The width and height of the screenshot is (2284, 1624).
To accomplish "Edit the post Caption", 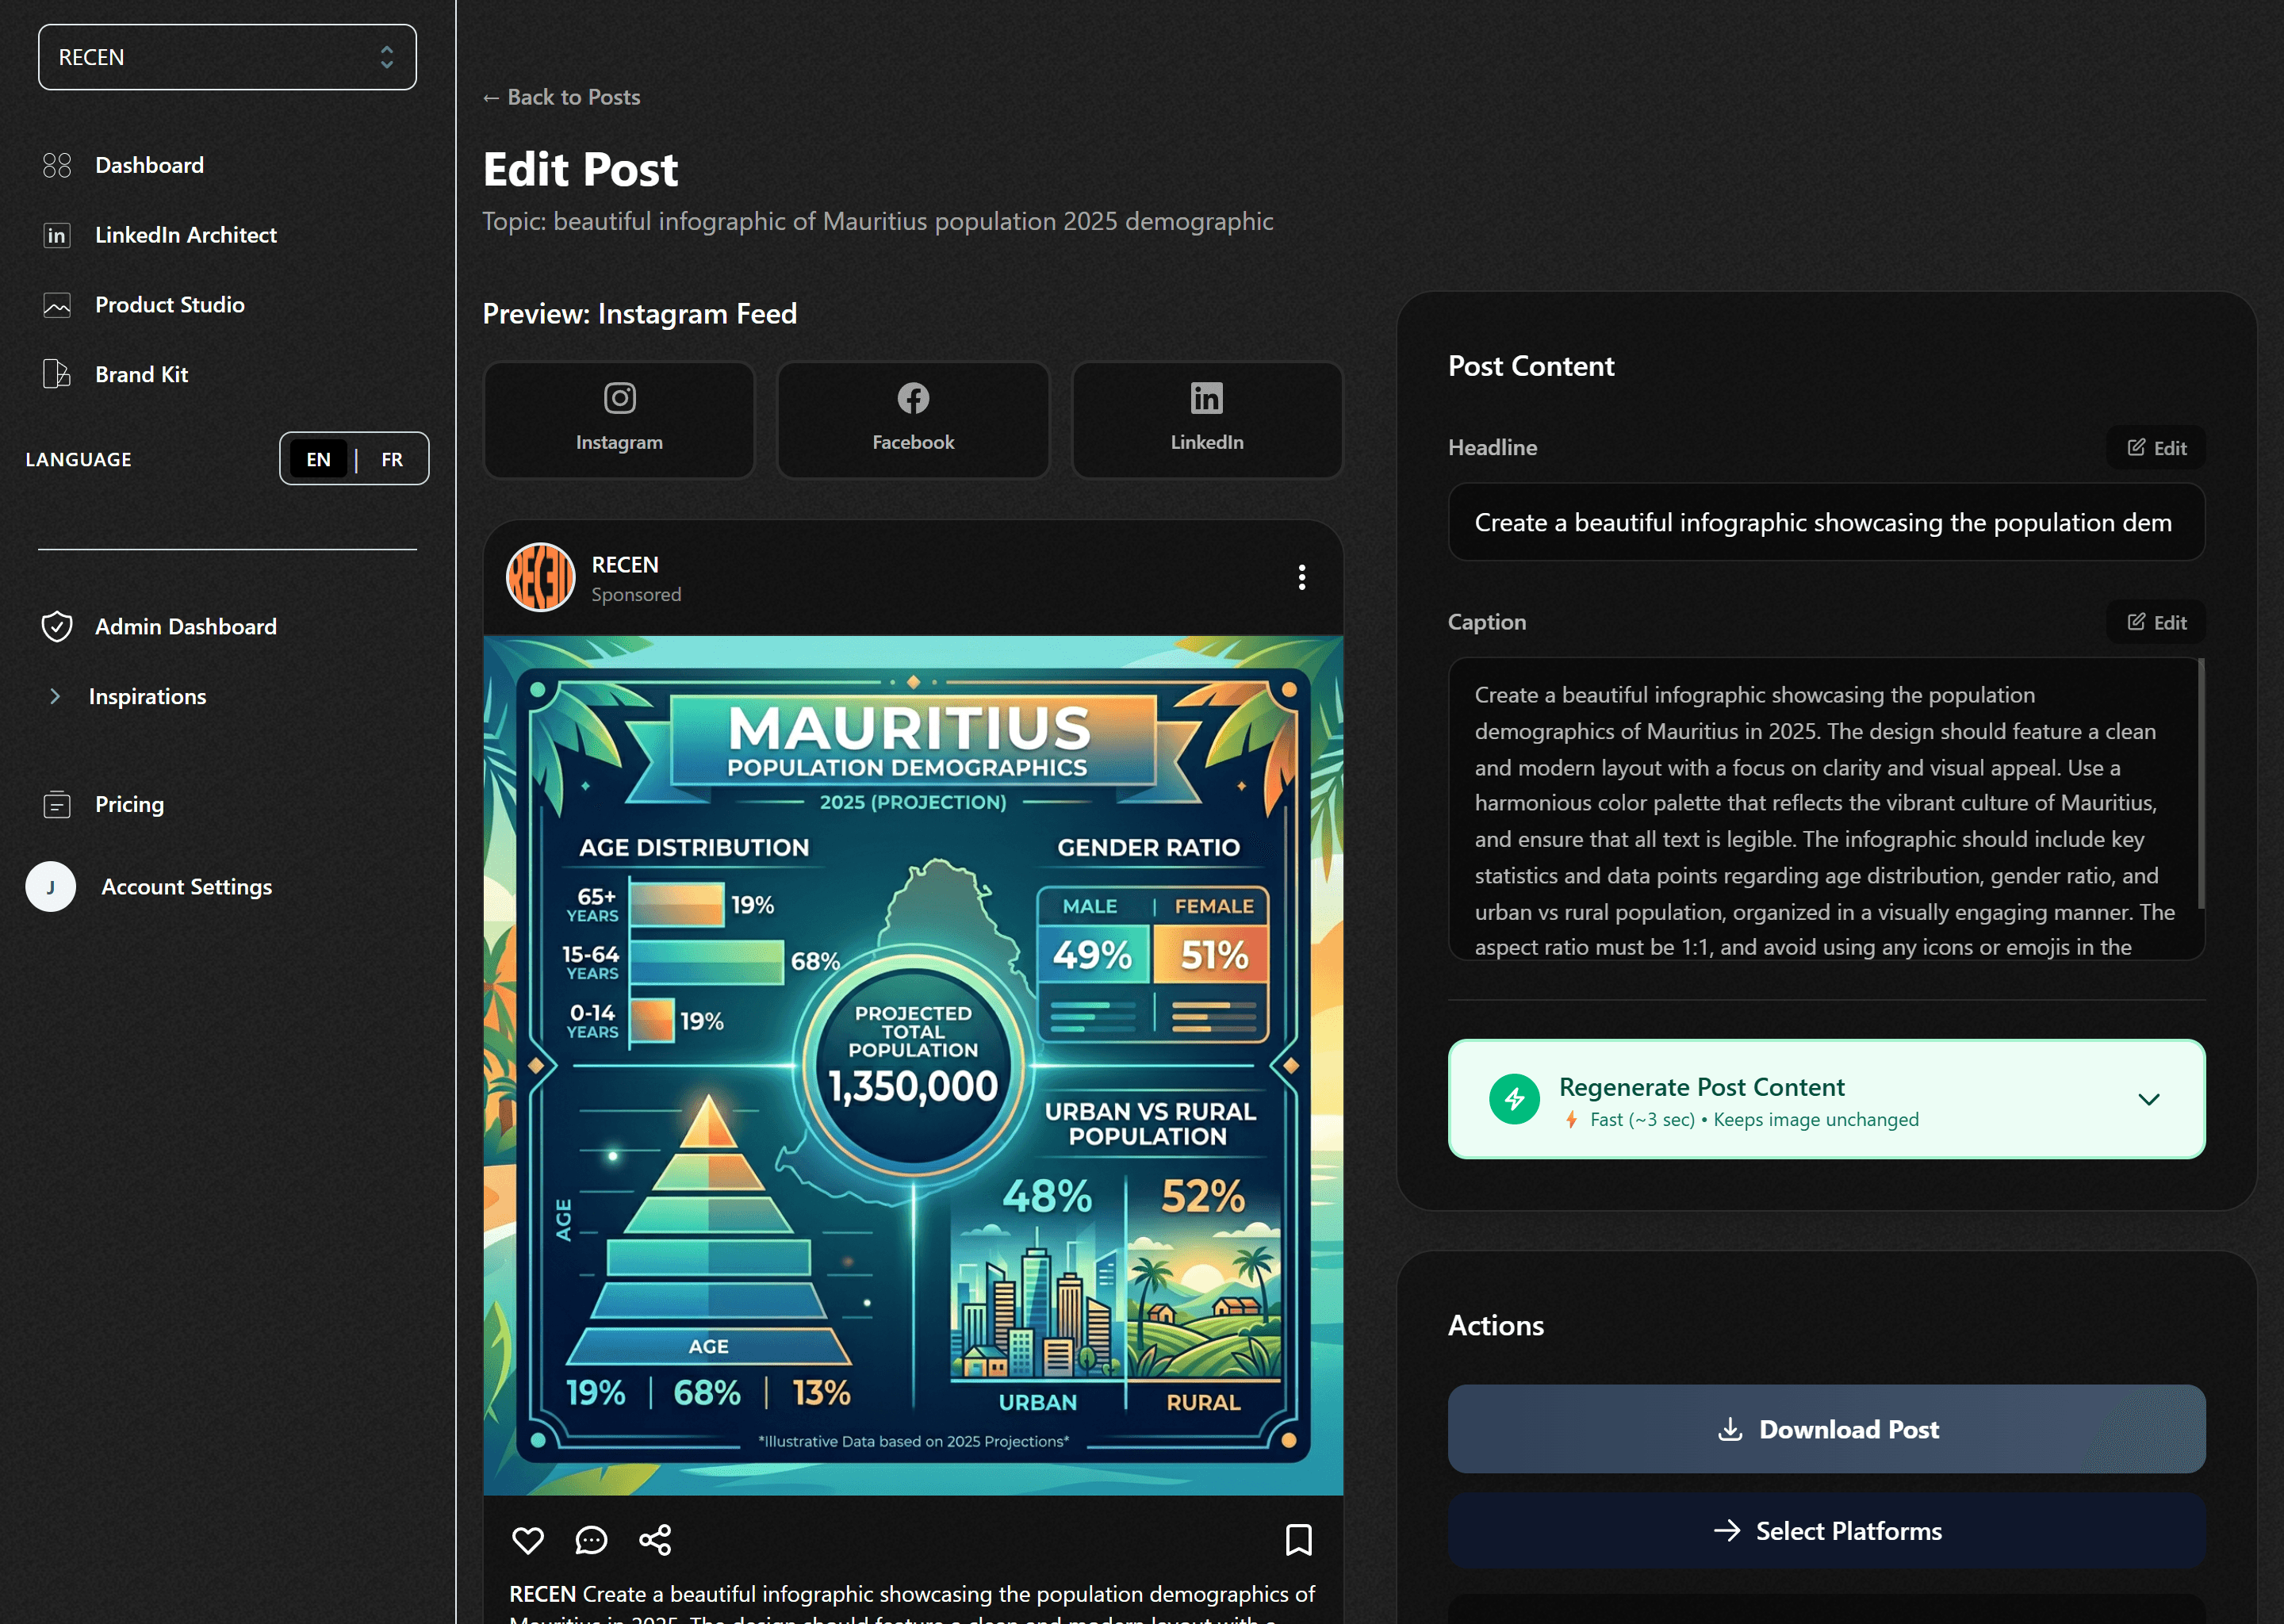I will pos(2155,621).
